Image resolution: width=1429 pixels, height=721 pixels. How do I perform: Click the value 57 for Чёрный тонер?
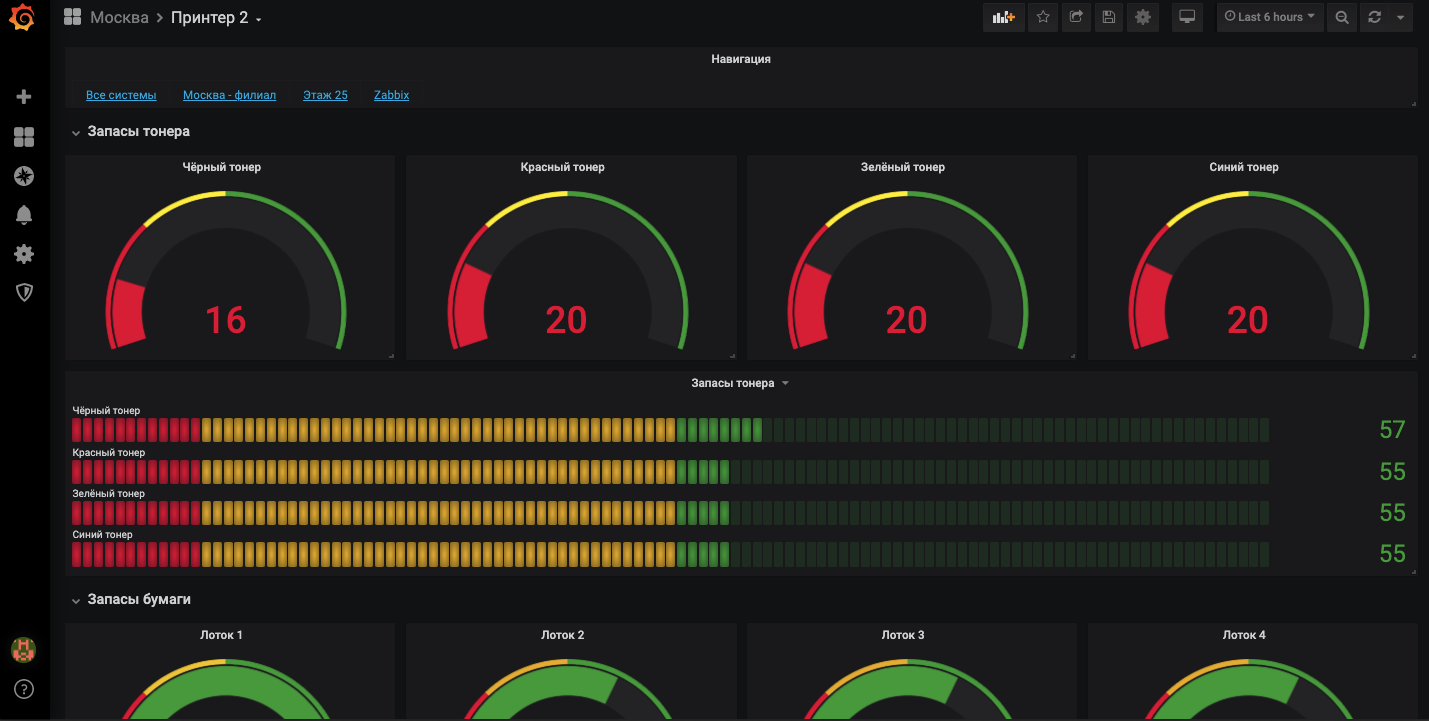pyautogui.click(x=1392, y=430)
